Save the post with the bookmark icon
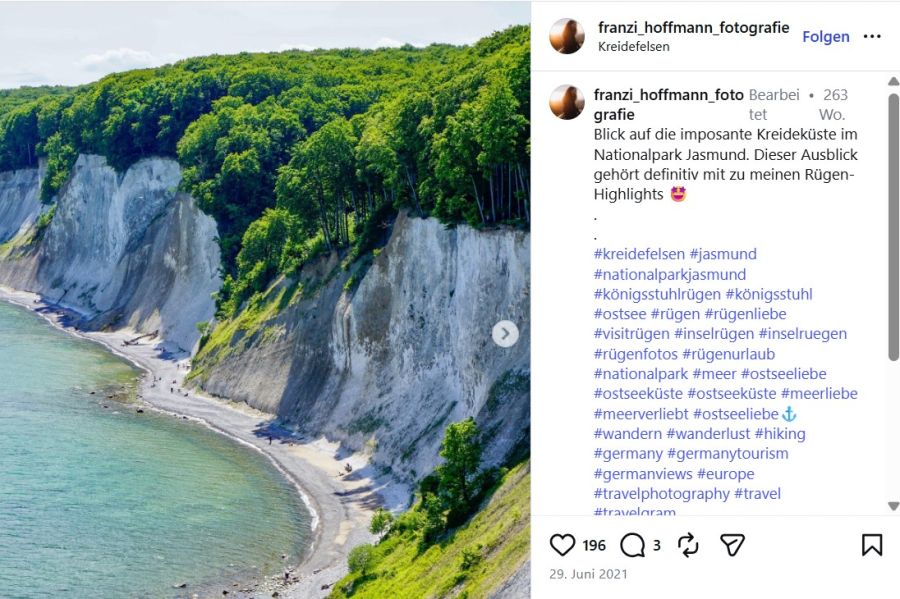Image resolution: width=900 pixels, height=599 pixels. point(872,544)
